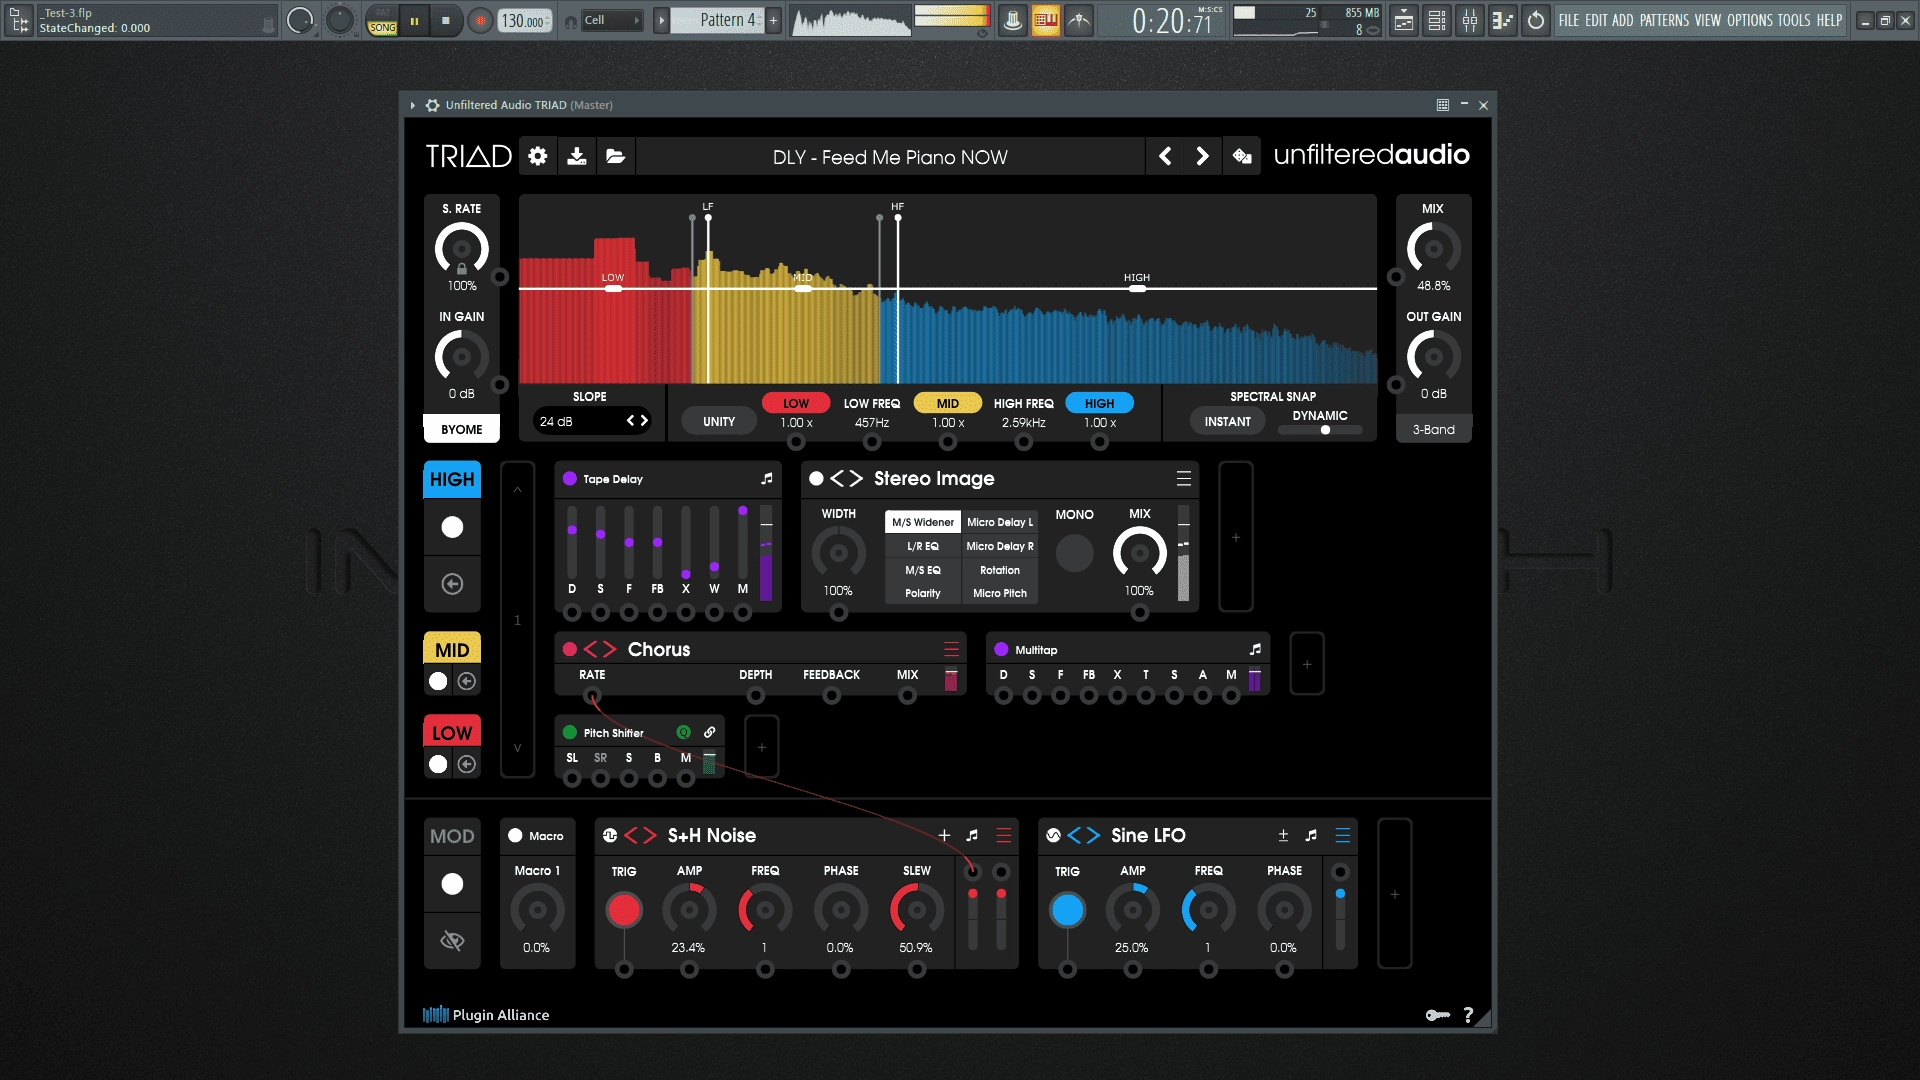This screenshot has width=1920, height=1080.
Task: Click the randomize dice icon beside preset arrows
Action: (x=1242, y=156)
